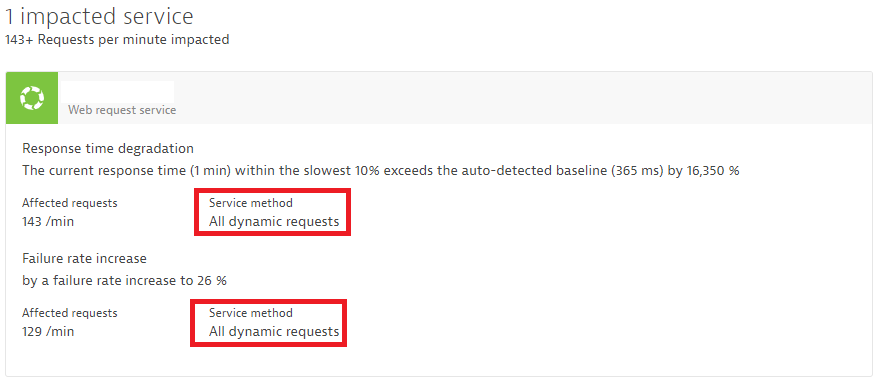The image size is (882, 384).
Task: Click the green web request service icon
Action: [x=32, y=98]
